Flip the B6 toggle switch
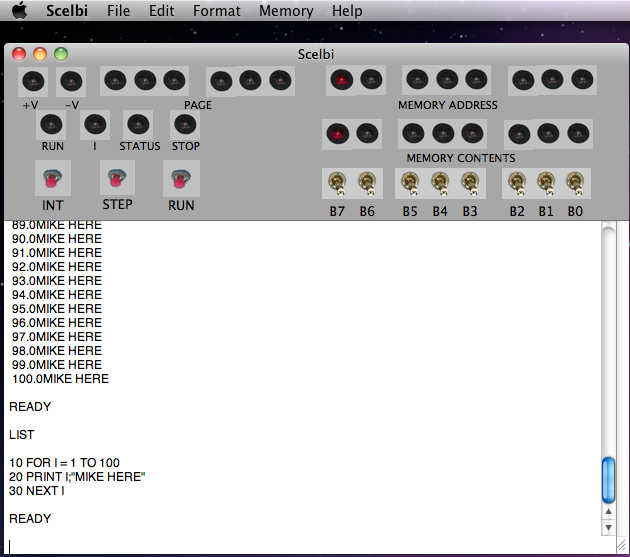 click(367, 183)
